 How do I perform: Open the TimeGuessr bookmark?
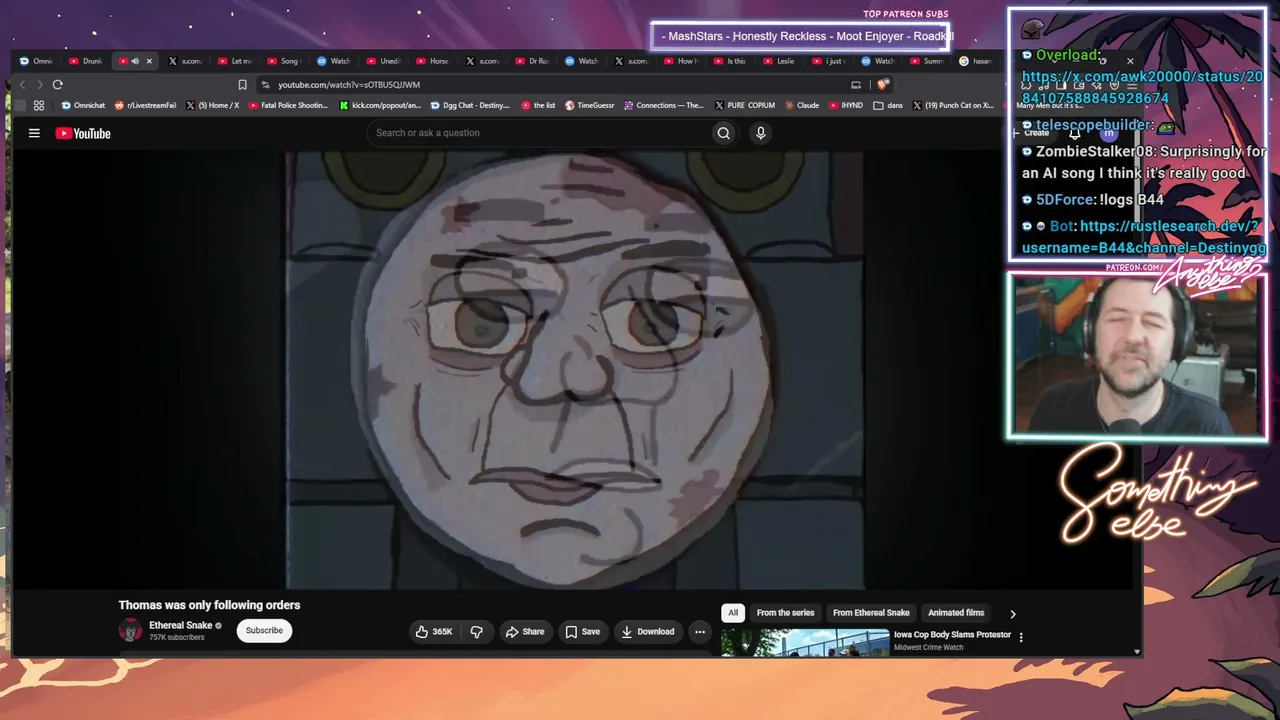coord(590,105)
